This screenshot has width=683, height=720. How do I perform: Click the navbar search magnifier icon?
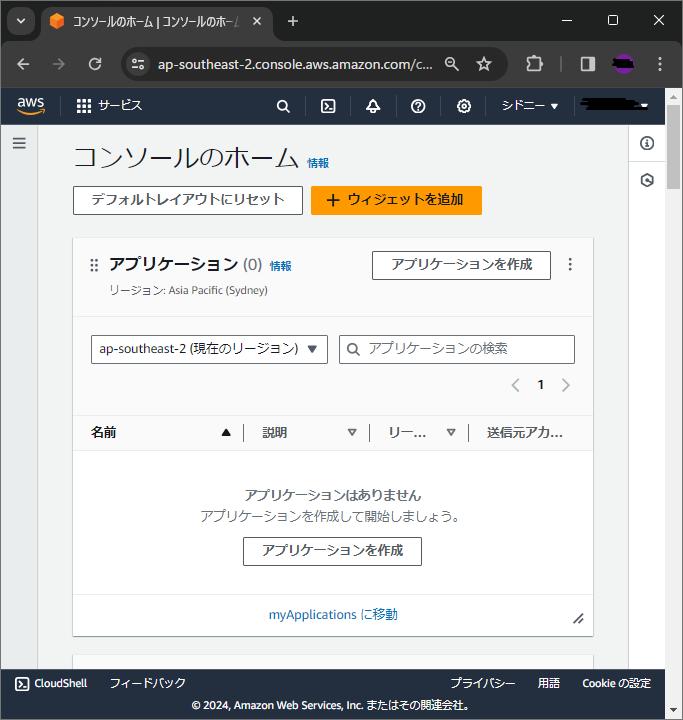coord(283,106)
